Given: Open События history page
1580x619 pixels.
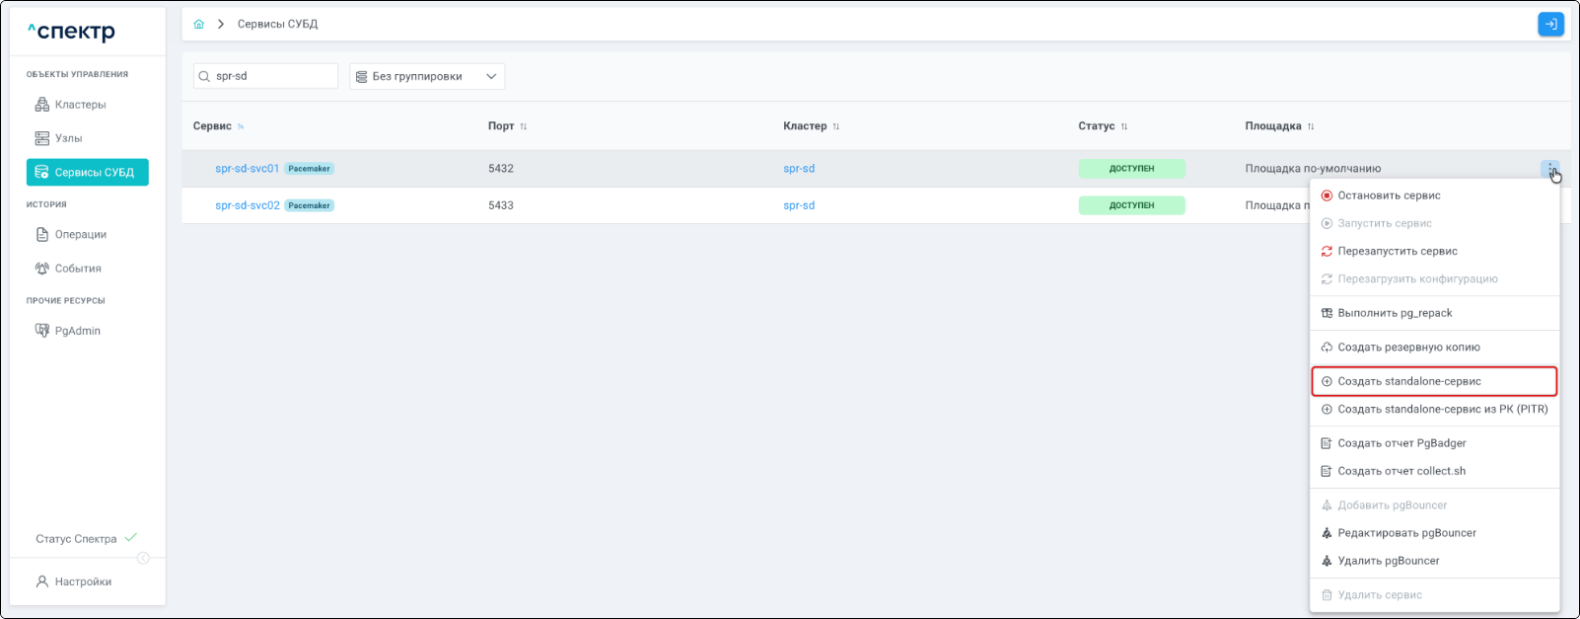Looking at the screenshot, I should (77, 269).
